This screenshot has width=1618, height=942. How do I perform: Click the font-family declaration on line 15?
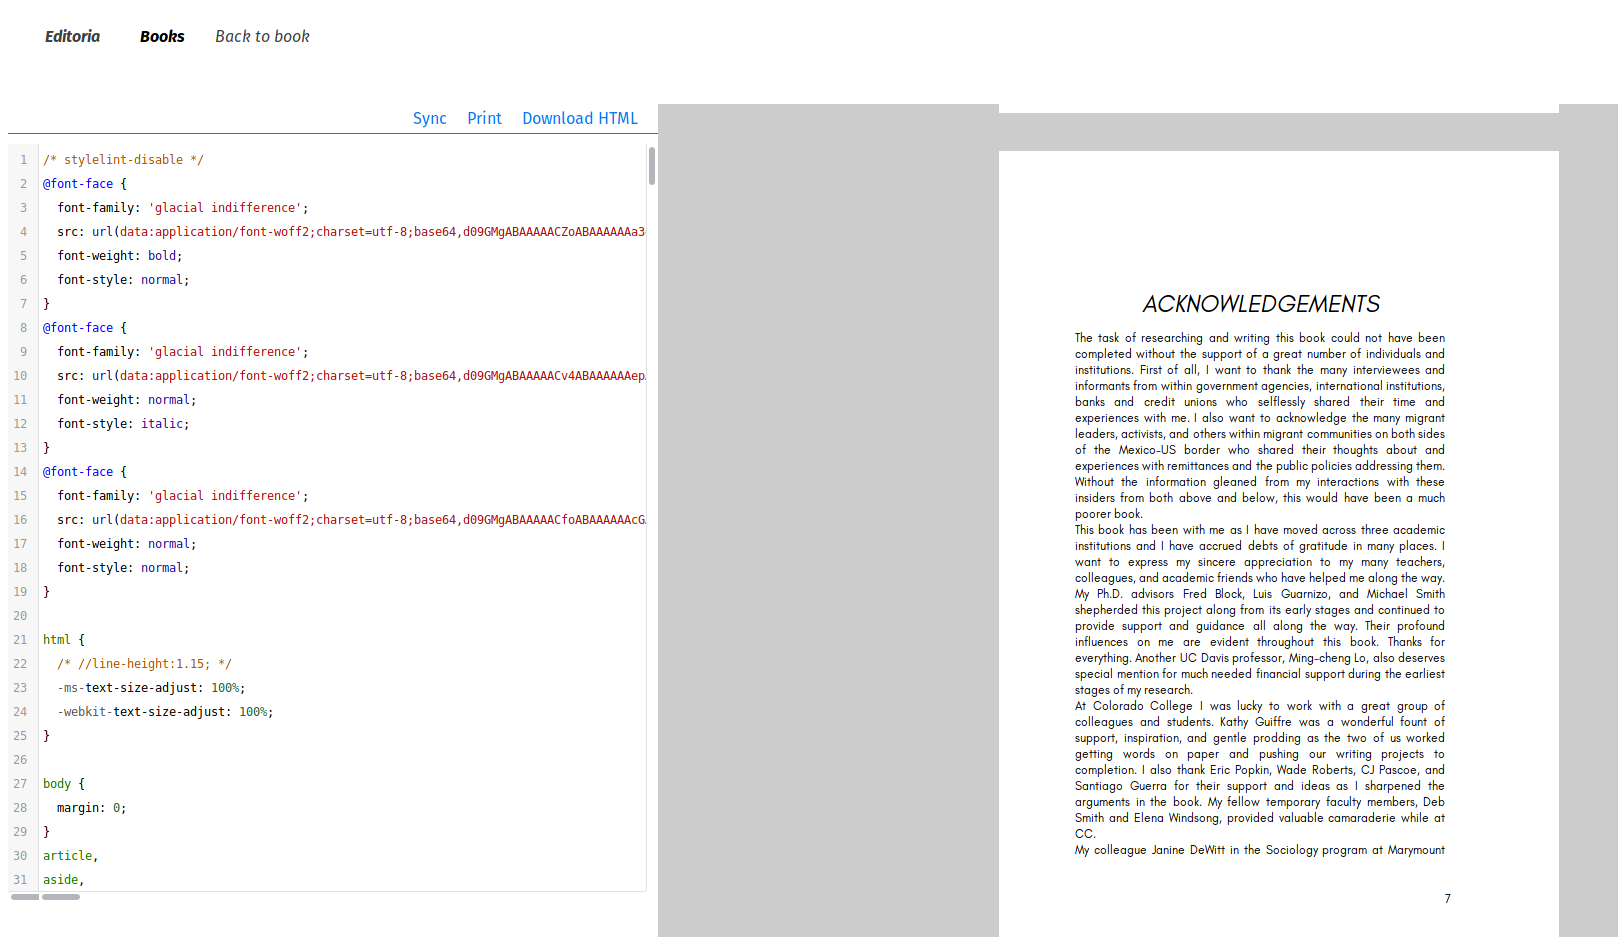point(183,496)
